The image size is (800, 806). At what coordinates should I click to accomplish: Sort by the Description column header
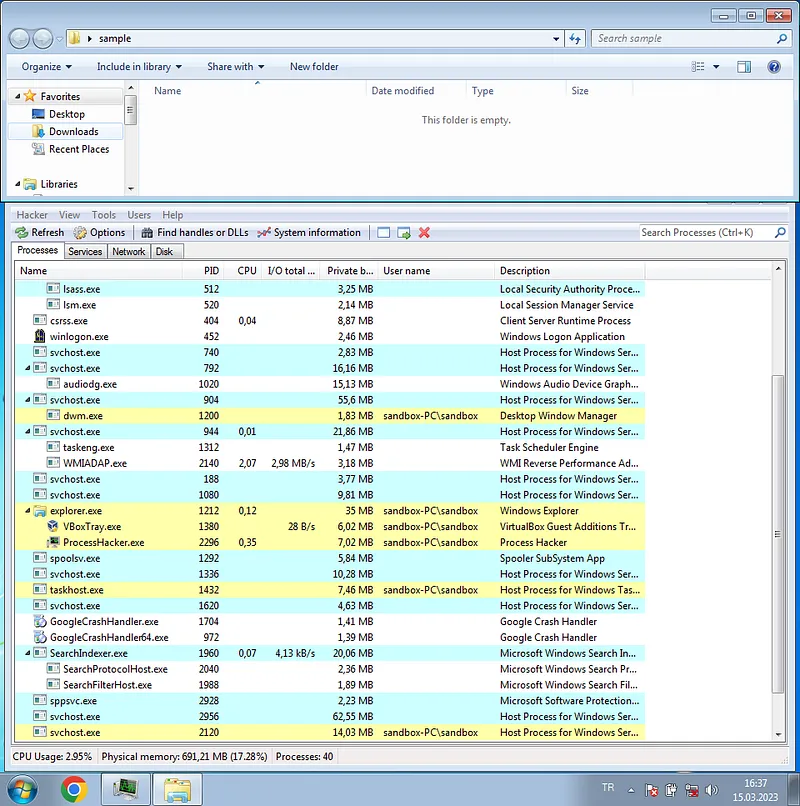pyautogui.click(x=570, y=271)
